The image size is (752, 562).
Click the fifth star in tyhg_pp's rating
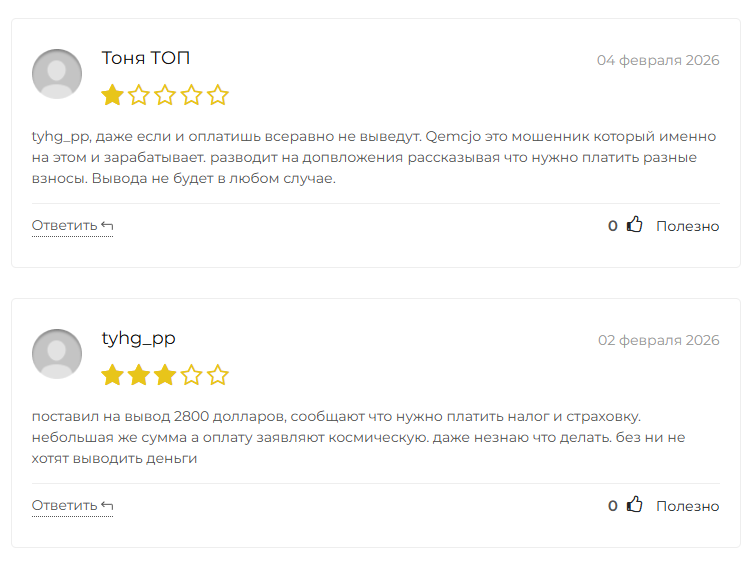coord(218,376)
